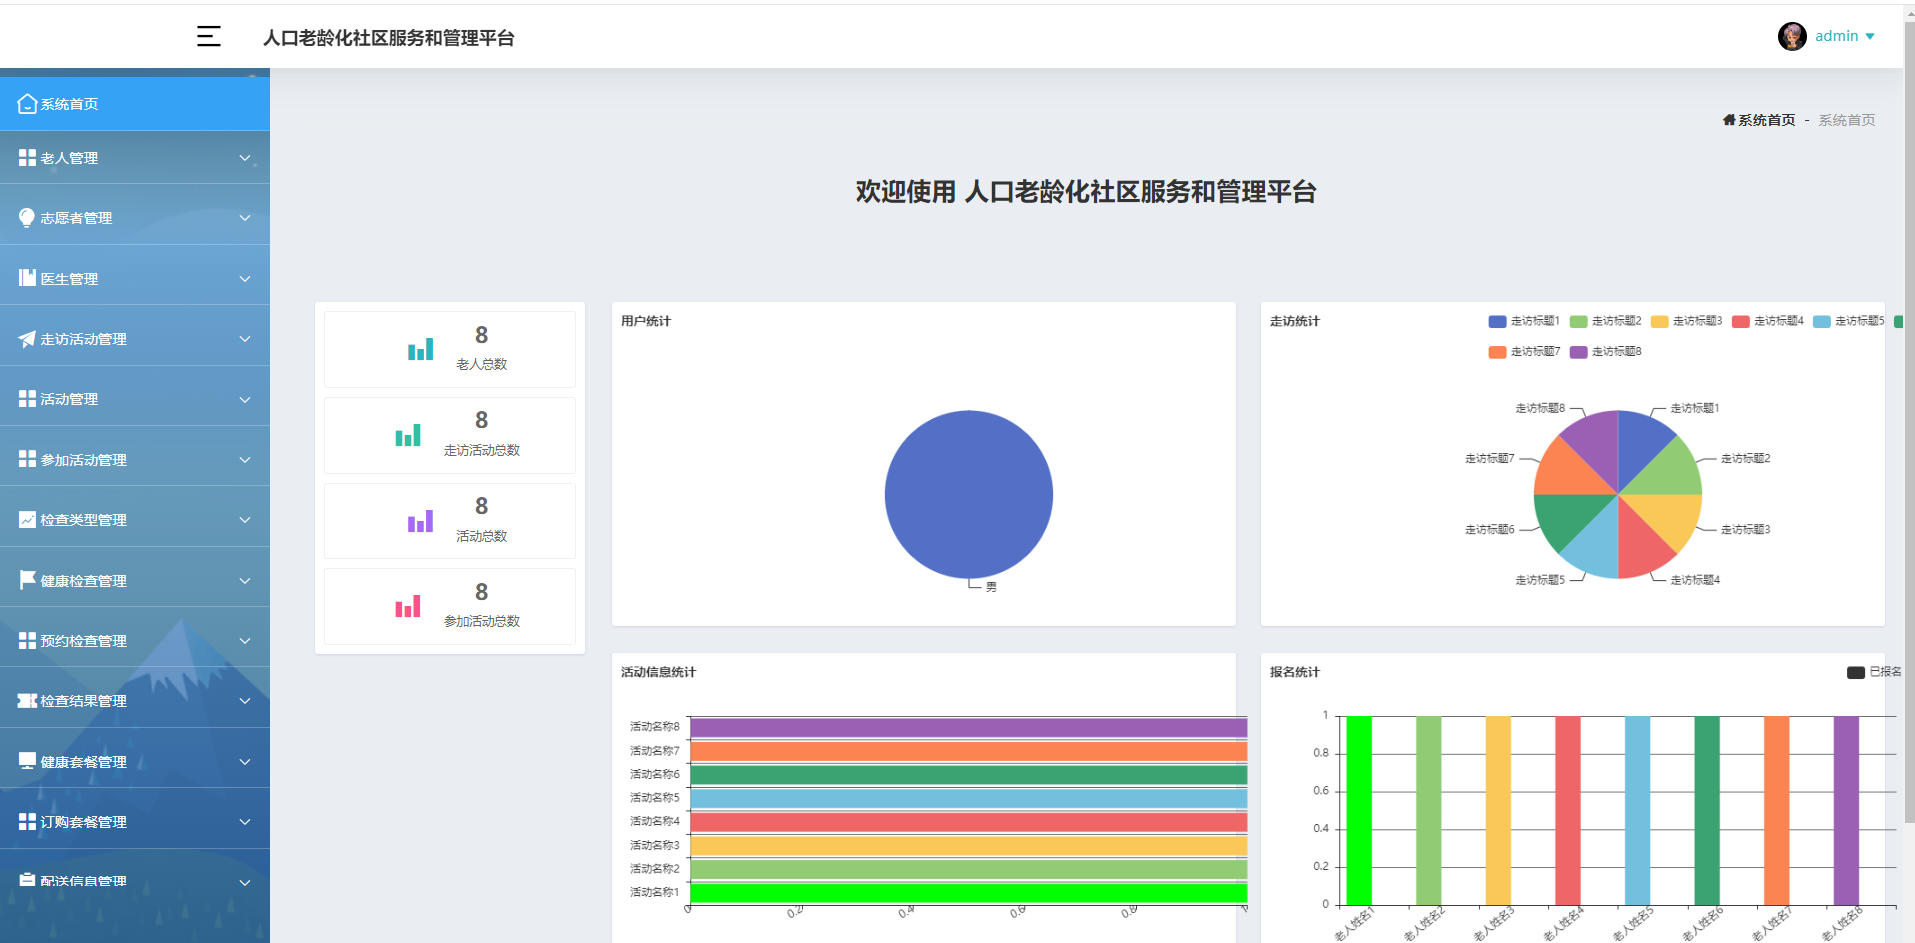This screenshot has height=943, width=1915.
Task: Toggle the sidebar with the hamburger icon
Action: point(208,37)
